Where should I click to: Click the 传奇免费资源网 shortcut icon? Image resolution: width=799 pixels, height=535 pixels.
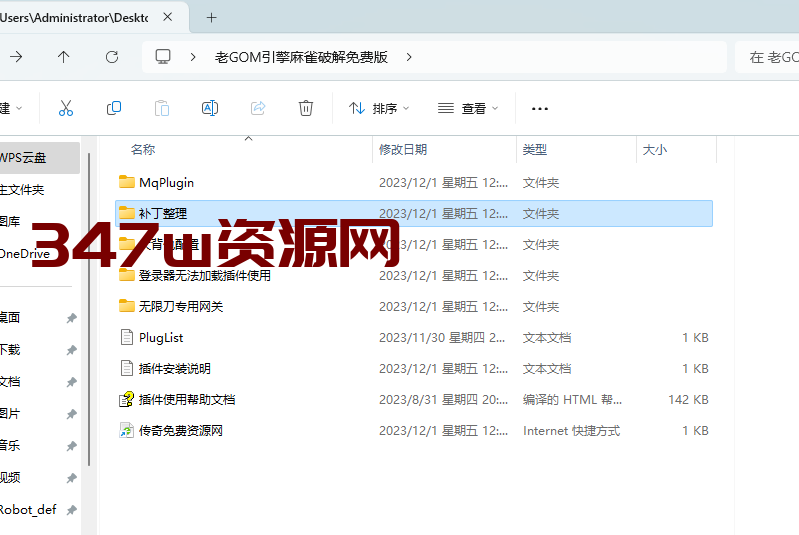click(126, 431)
